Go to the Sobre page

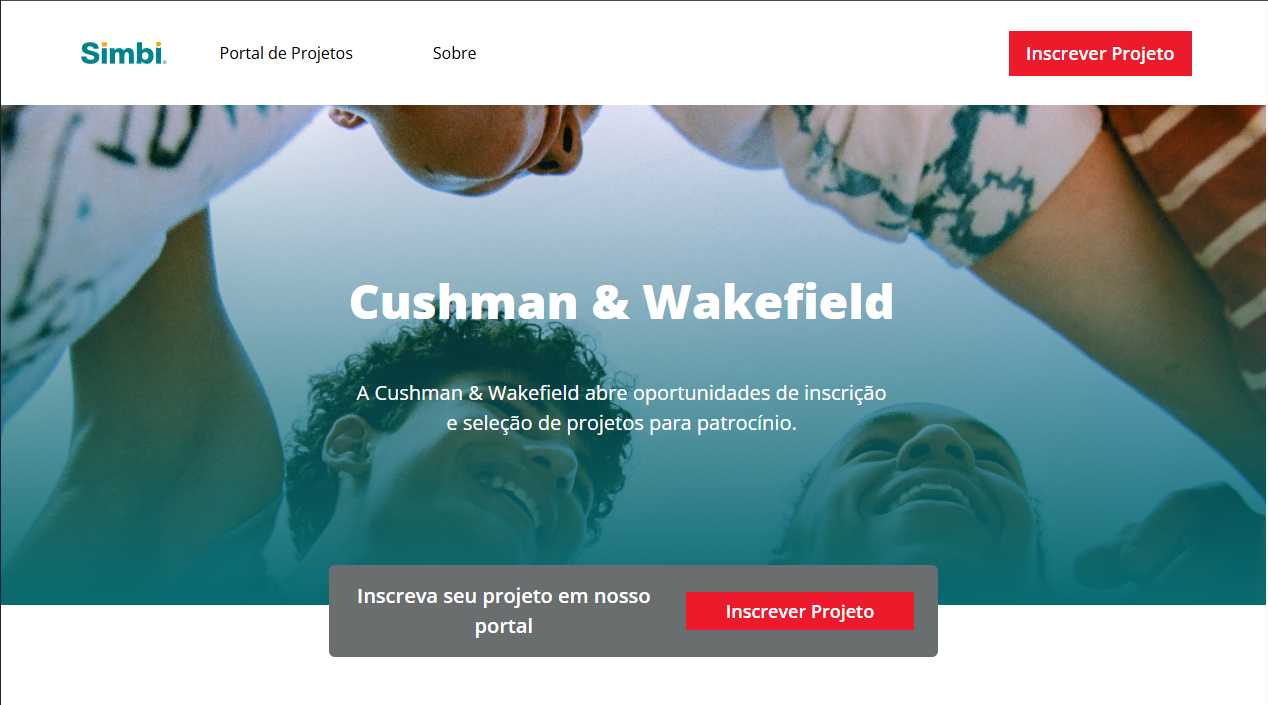[x=454, y=53]
